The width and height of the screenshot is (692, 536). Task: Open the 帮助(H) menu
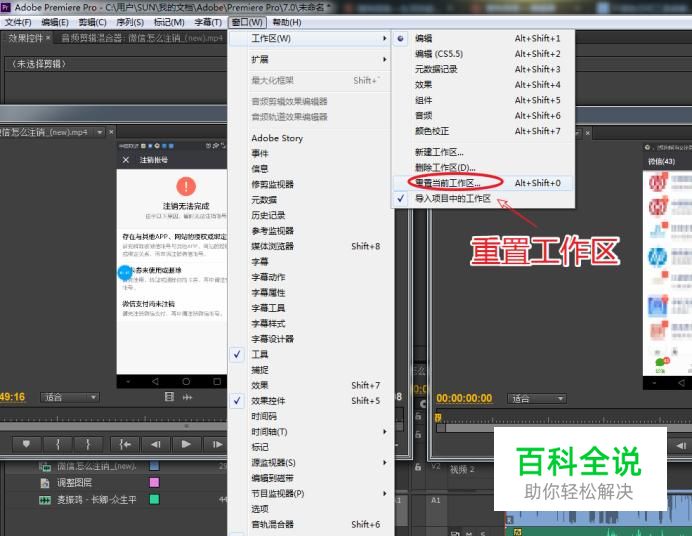pos(287,22)
